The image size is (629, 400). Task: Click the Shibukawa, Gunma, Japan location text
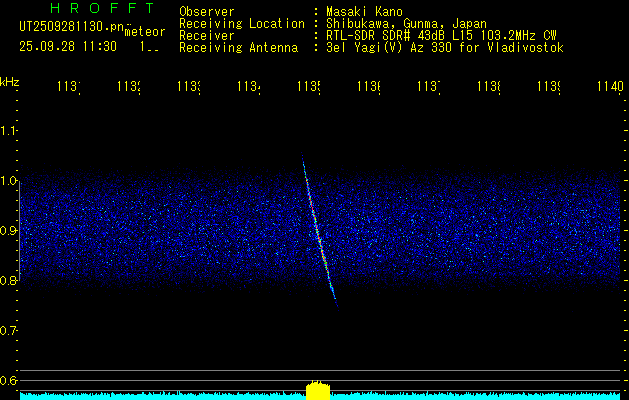[x=405, y=23]
